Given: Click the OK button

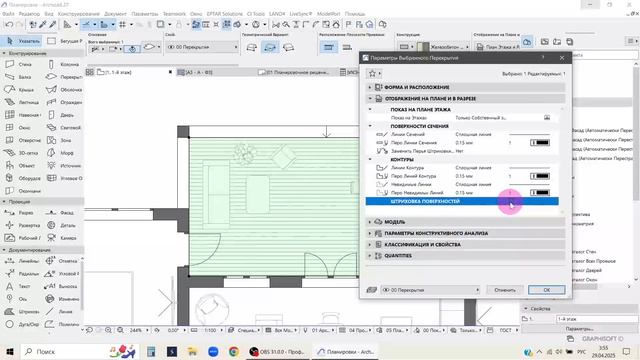Looking at the screenshot, I should [547, 290].
